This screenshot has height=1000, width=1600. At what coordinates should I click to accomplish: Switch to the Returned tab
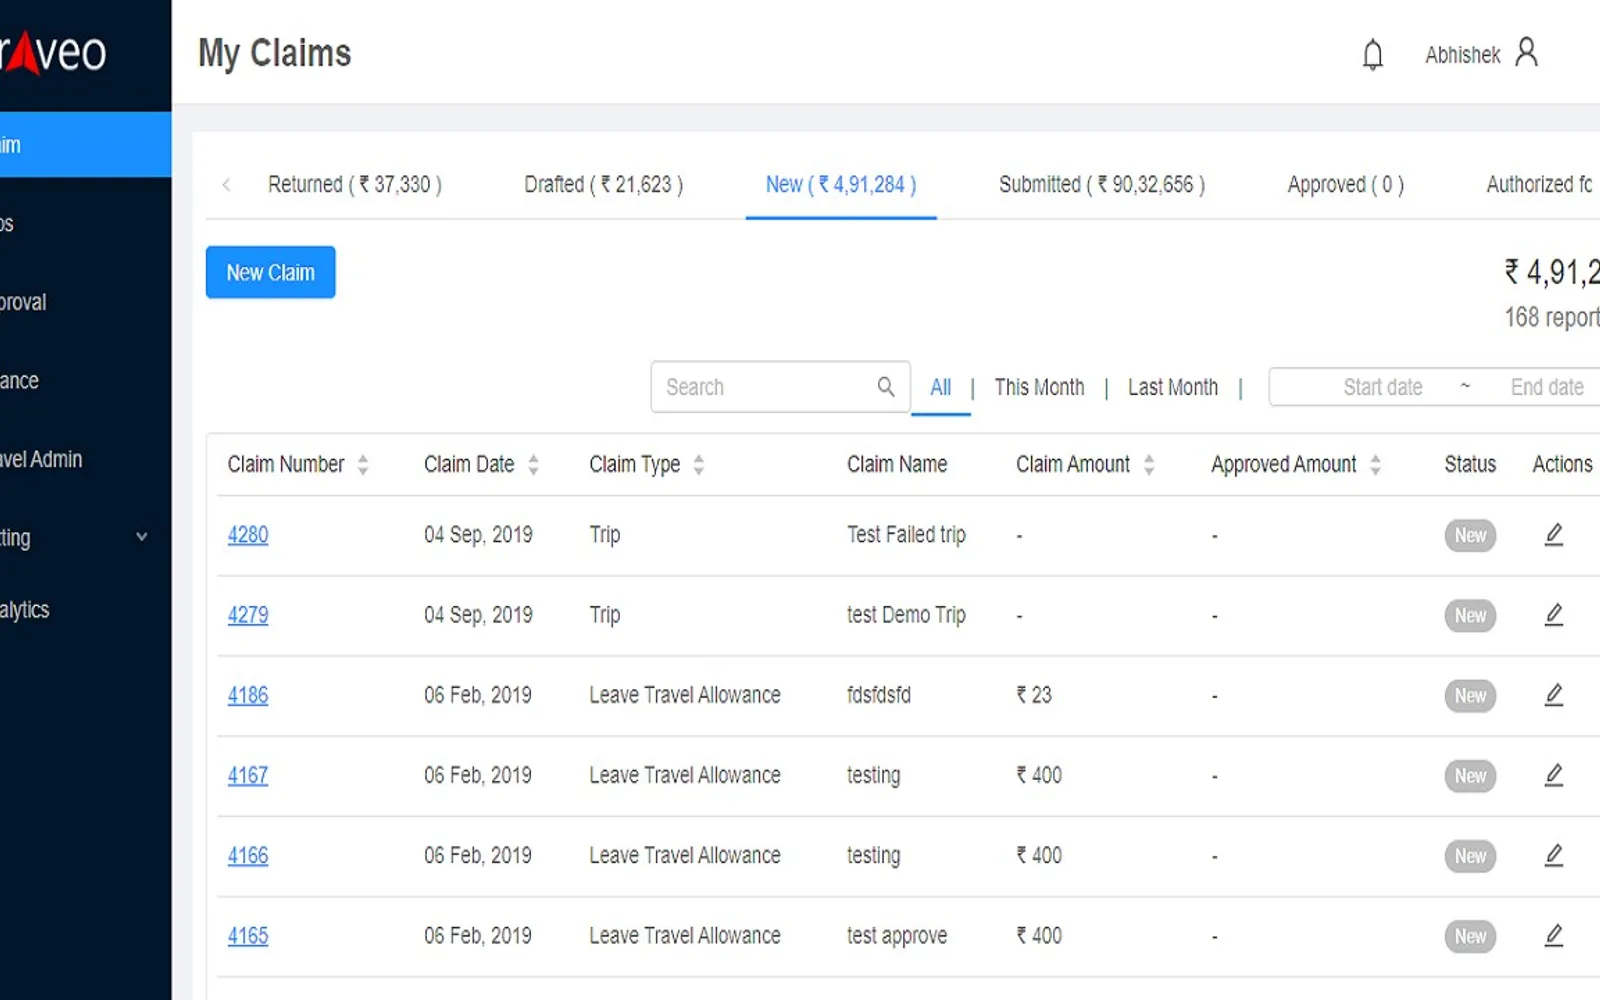point(355,185)
